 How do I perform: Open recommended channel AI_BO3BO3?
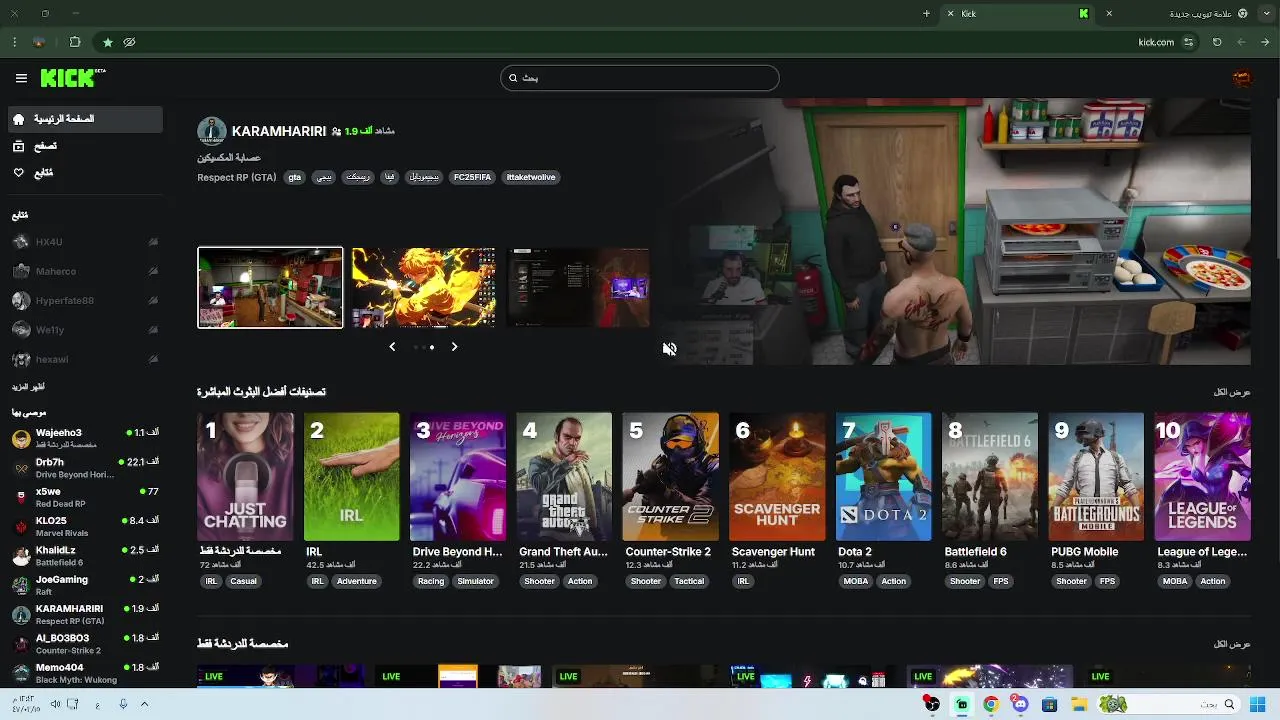pos(85,643)
